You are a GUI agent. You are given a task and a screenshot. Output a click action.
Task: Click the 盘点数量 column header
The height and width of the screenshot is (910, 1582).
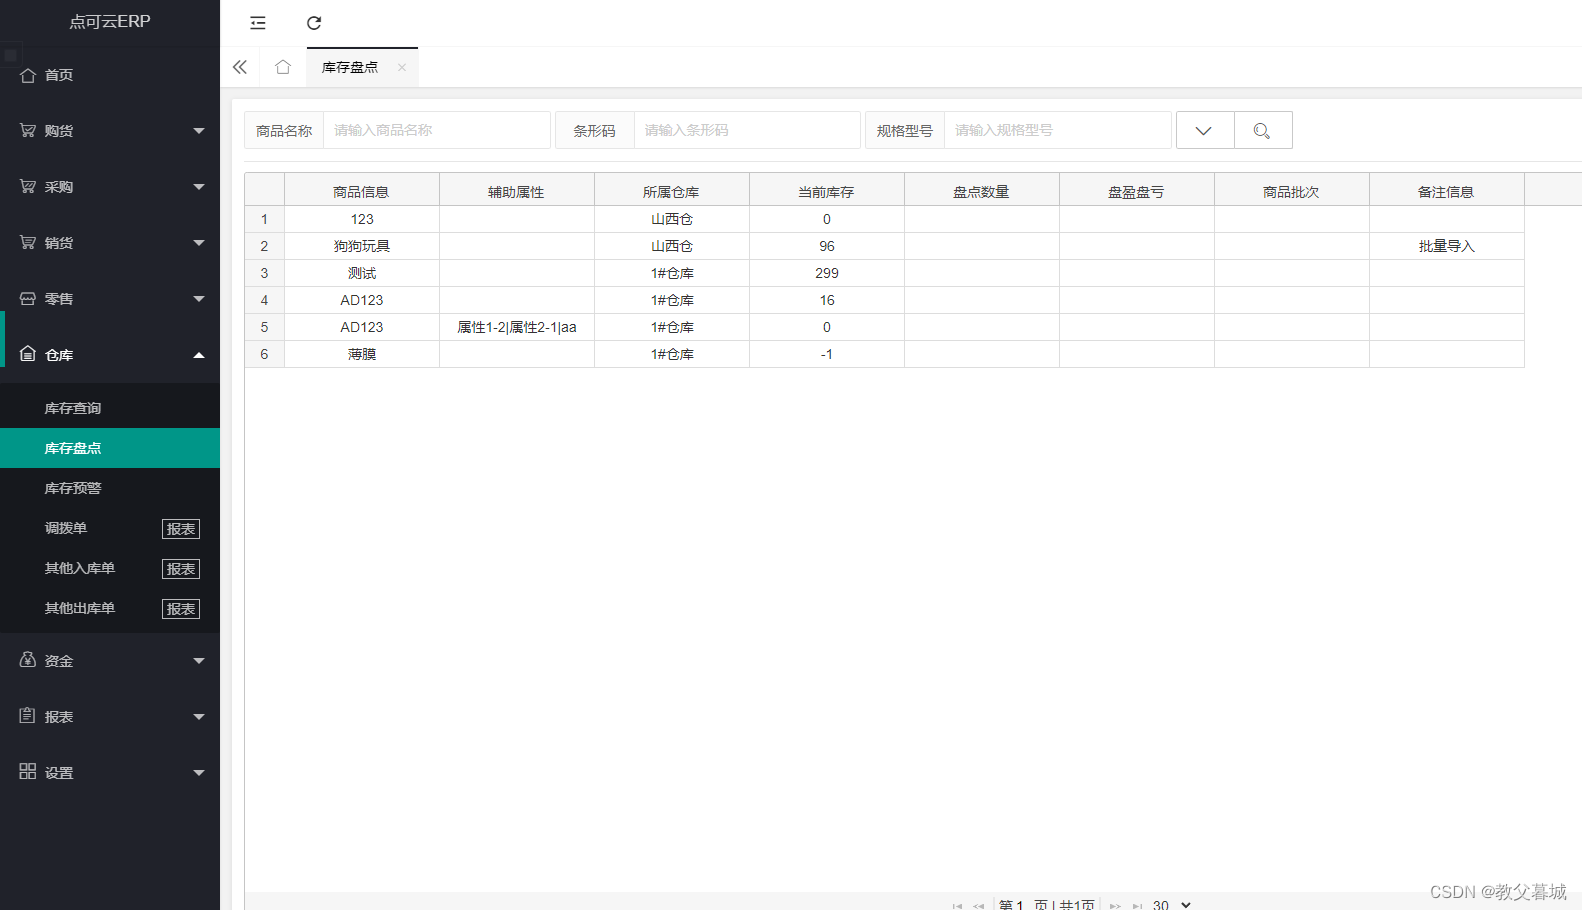pyautogui.click(x=982, y=191)
